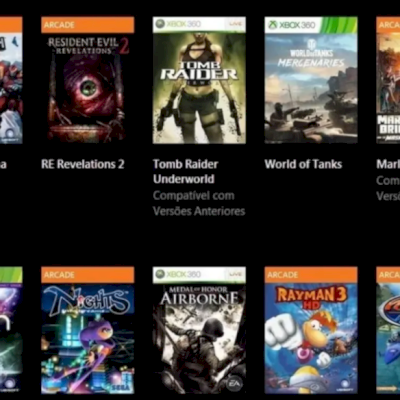The width and height of the screenshot is (400, 400).
Task: Open Medal of Honor Airborne cover
Action: 199,330
